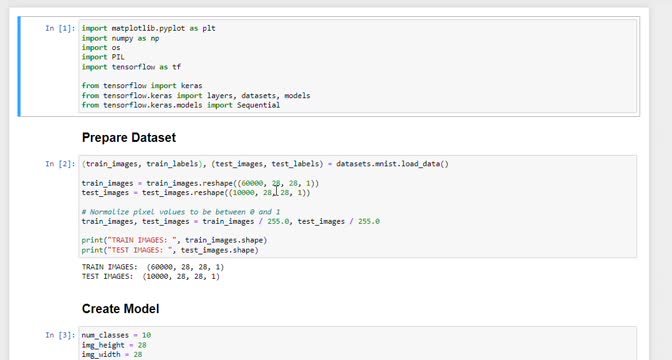Select the In [2] cell prompt

click(x=60, y=164)
